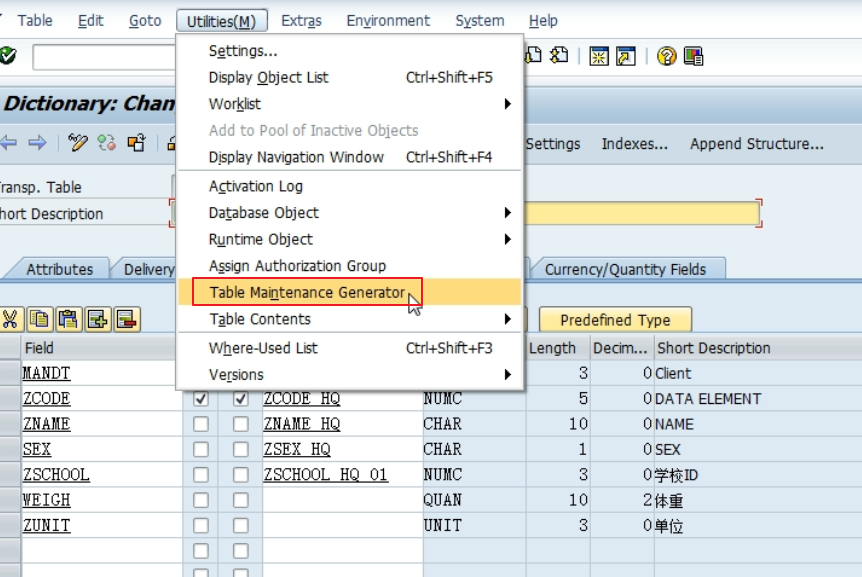Uncheck the Key checkbox in ZCODE row

tap(201, 398)
